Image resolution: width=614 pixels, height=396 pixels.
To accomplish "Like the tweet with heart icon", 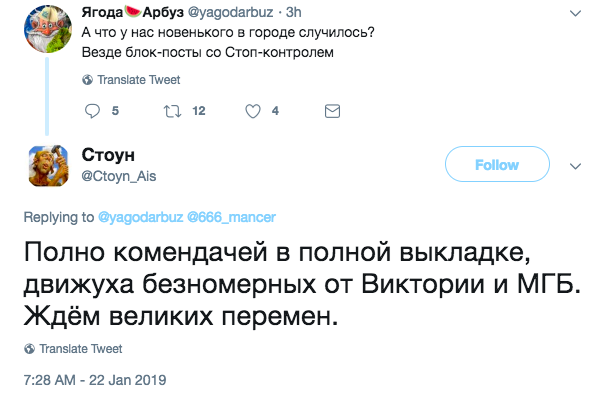I will [253, 111].
